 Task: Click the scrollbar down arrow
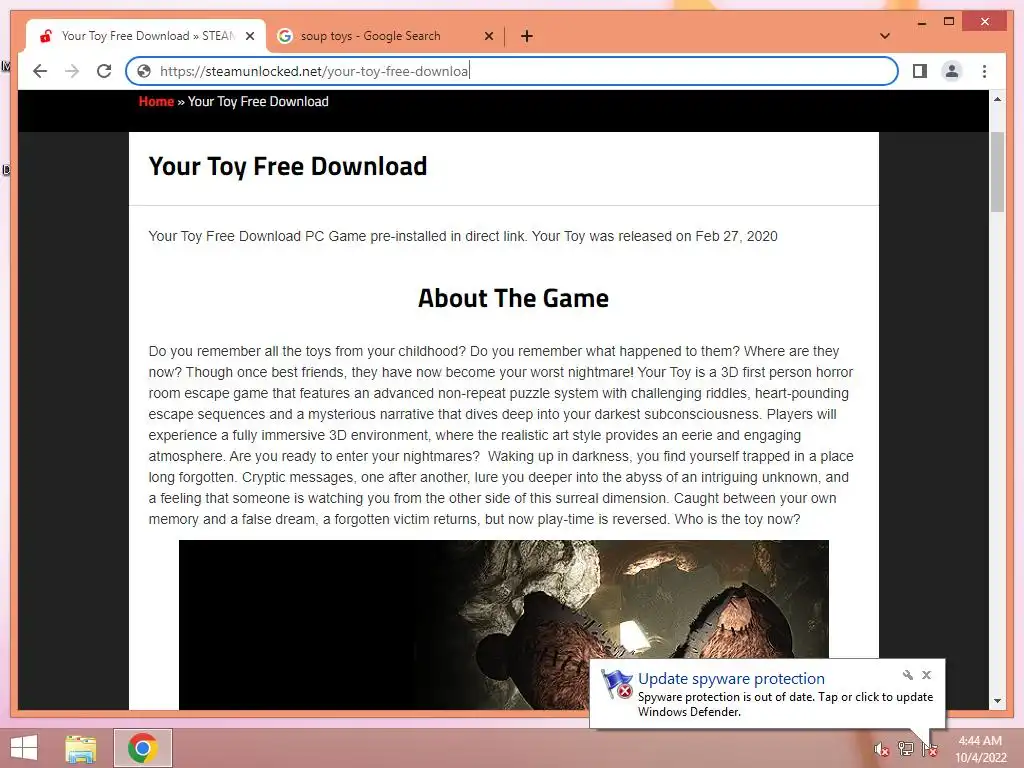point(997,701)
